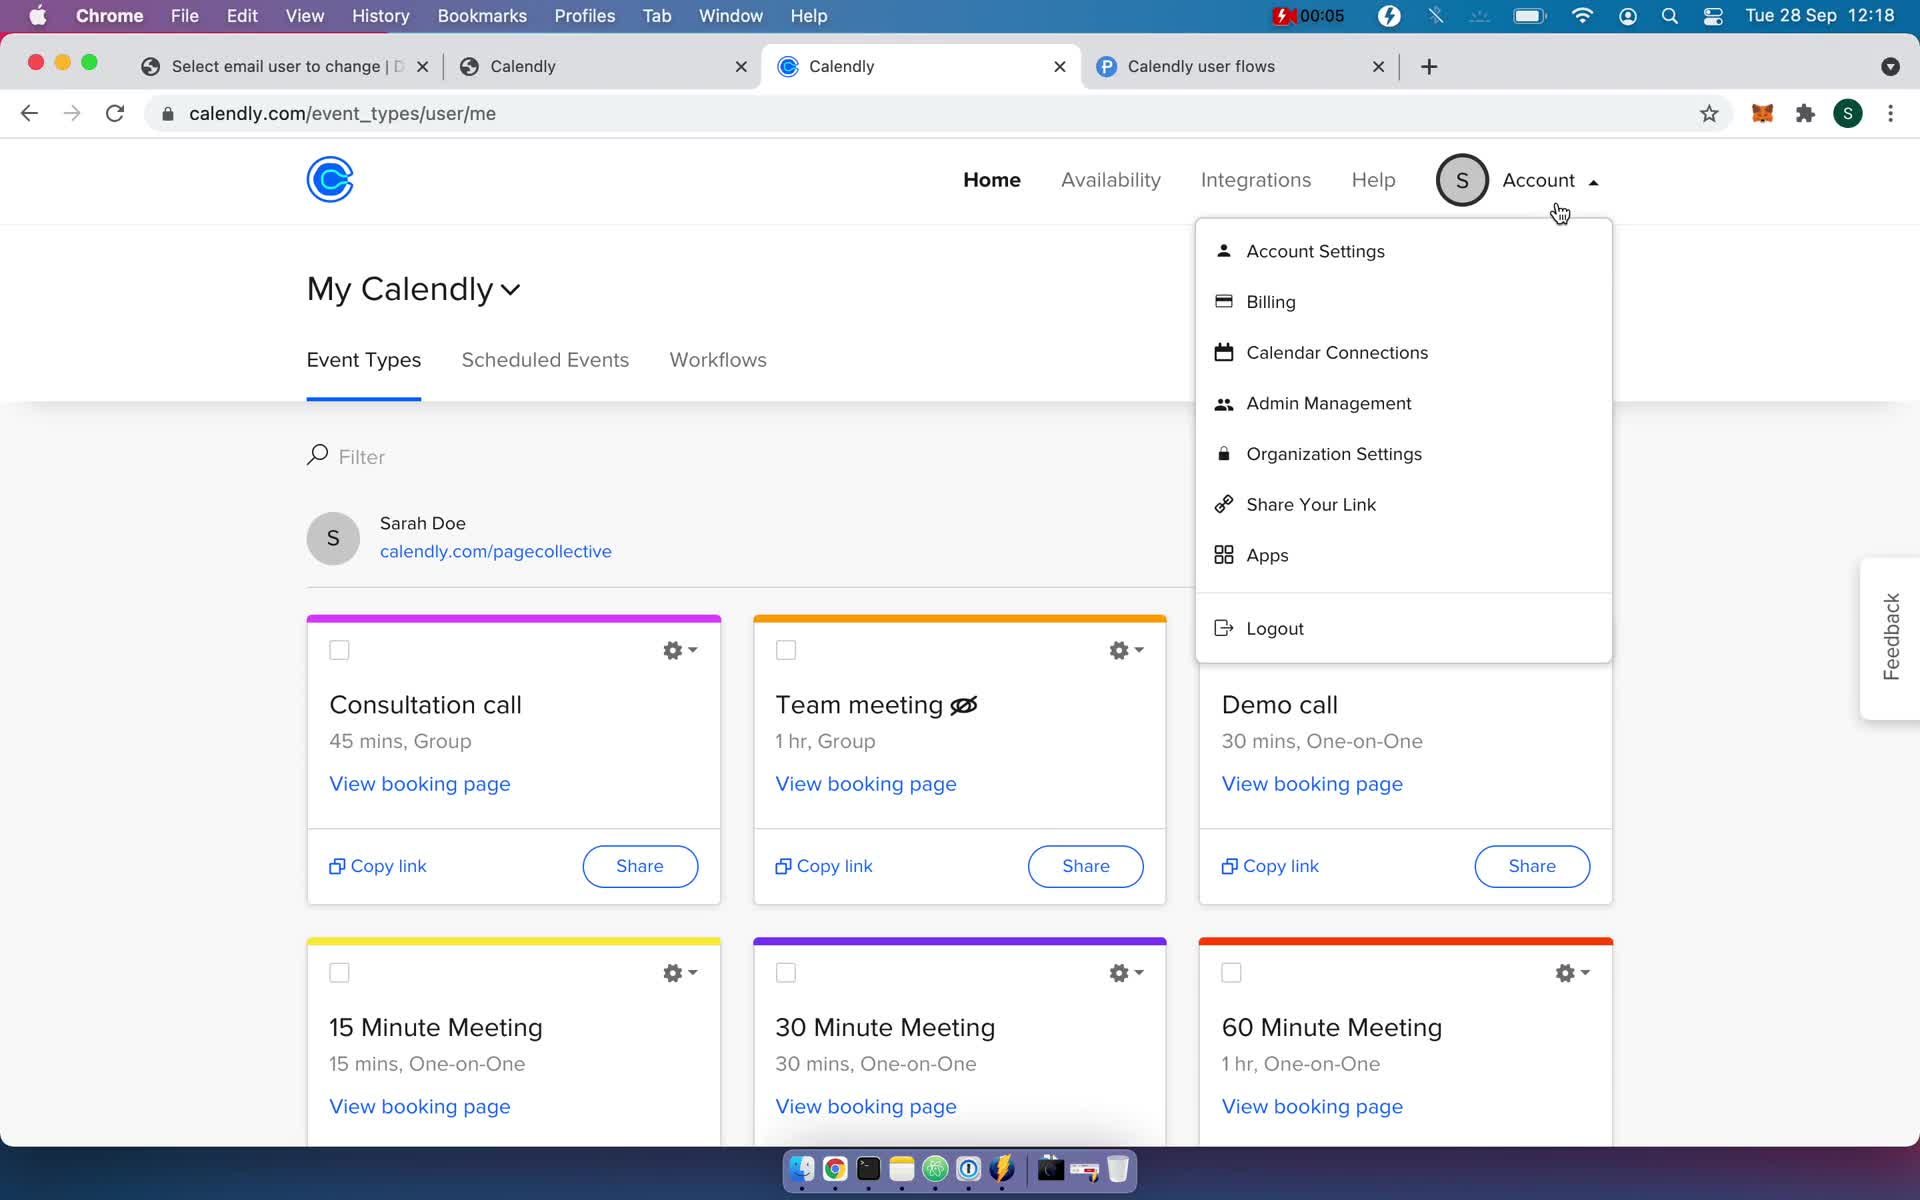Open Integrations in top navigation
This screenshot has width=1920, height=1200.
(x=1256, y=180)
